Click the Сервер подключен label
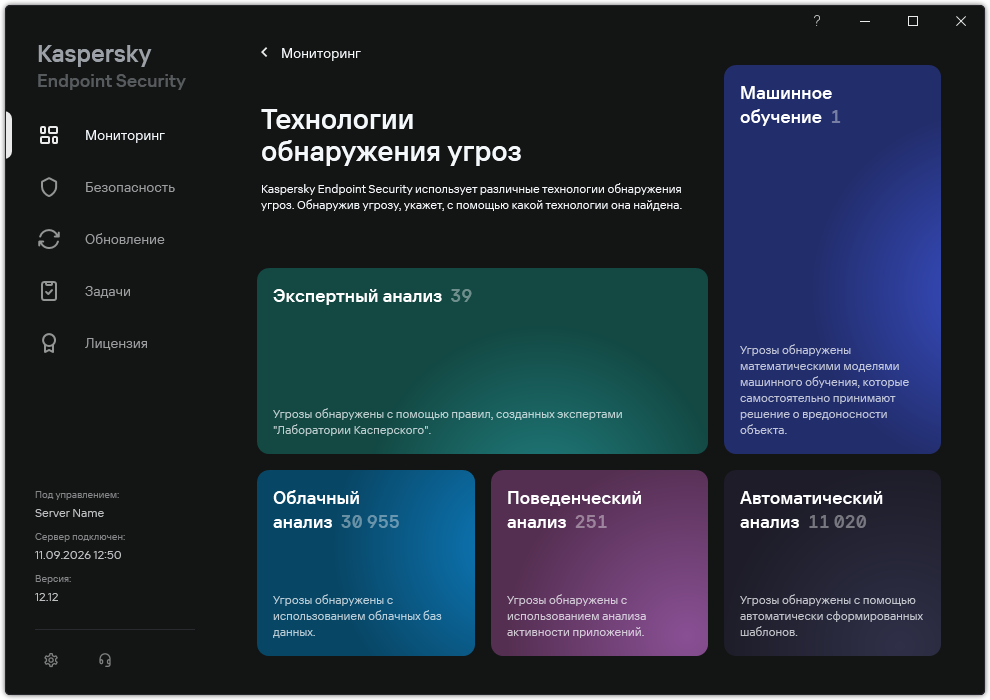This screenshot has height=700, width=990. (x=80, y=537)
